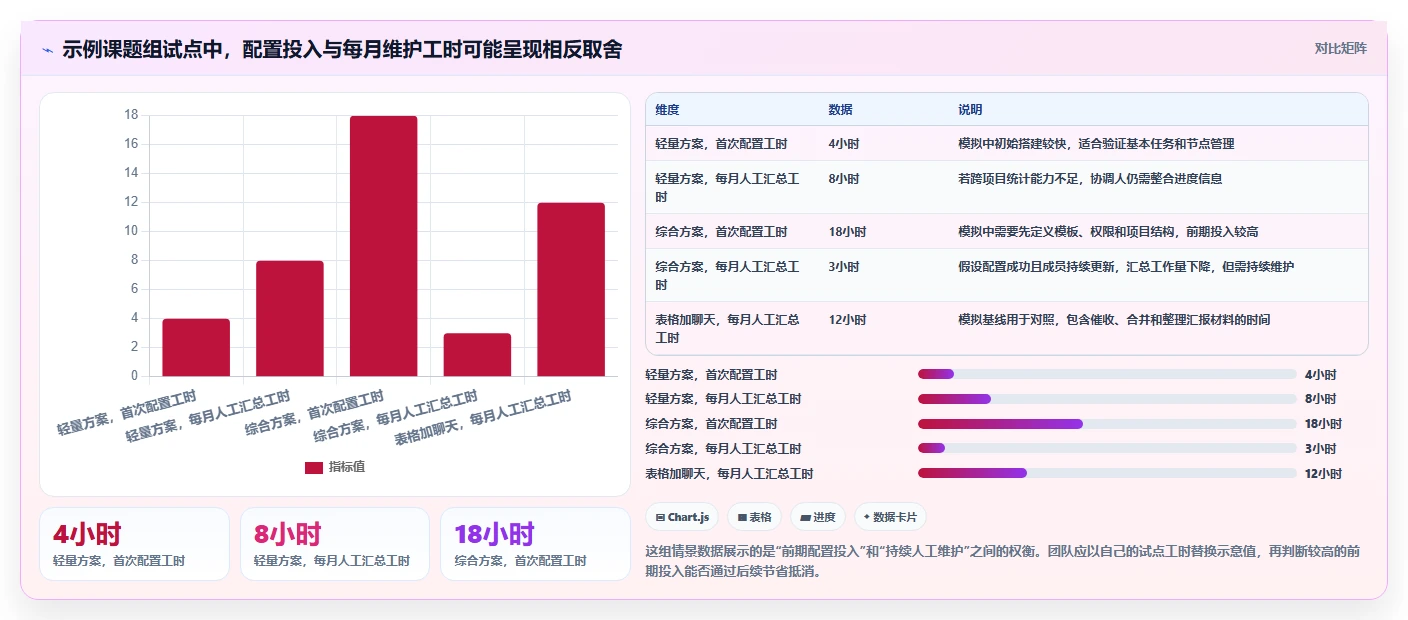Click the red 指标值 legend swatch
The width and height of the screenshot is (1408, 620).
tap(314, 467)
